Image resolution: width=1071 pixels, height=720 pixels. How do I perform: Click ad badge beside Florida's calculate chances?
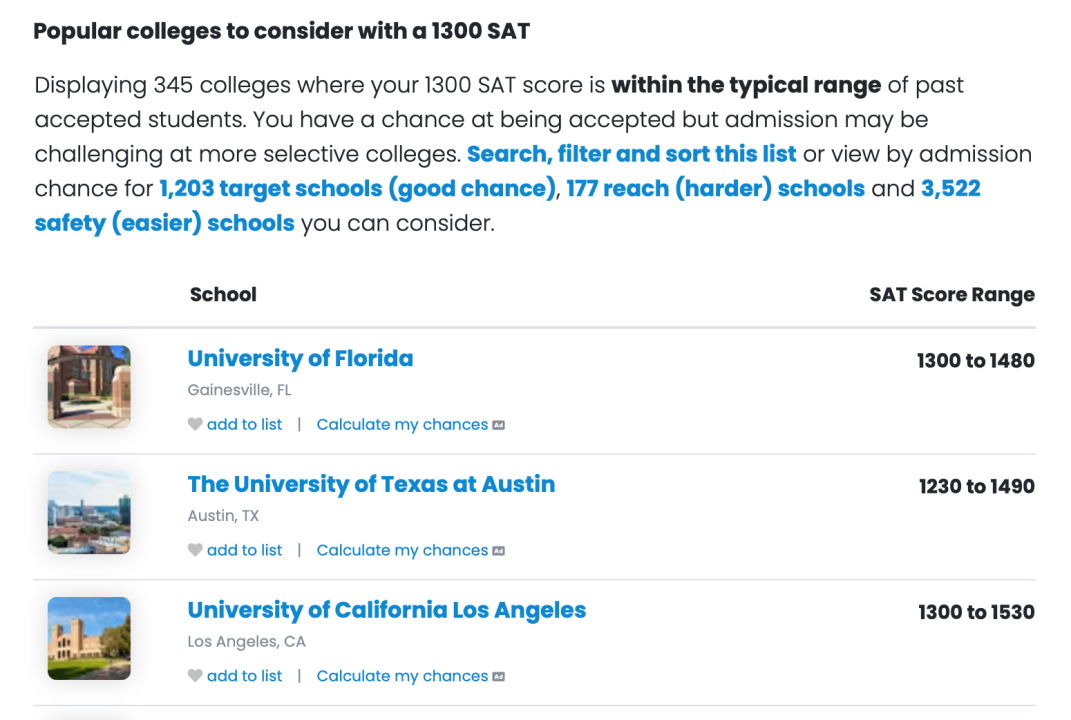coord(499,425)
